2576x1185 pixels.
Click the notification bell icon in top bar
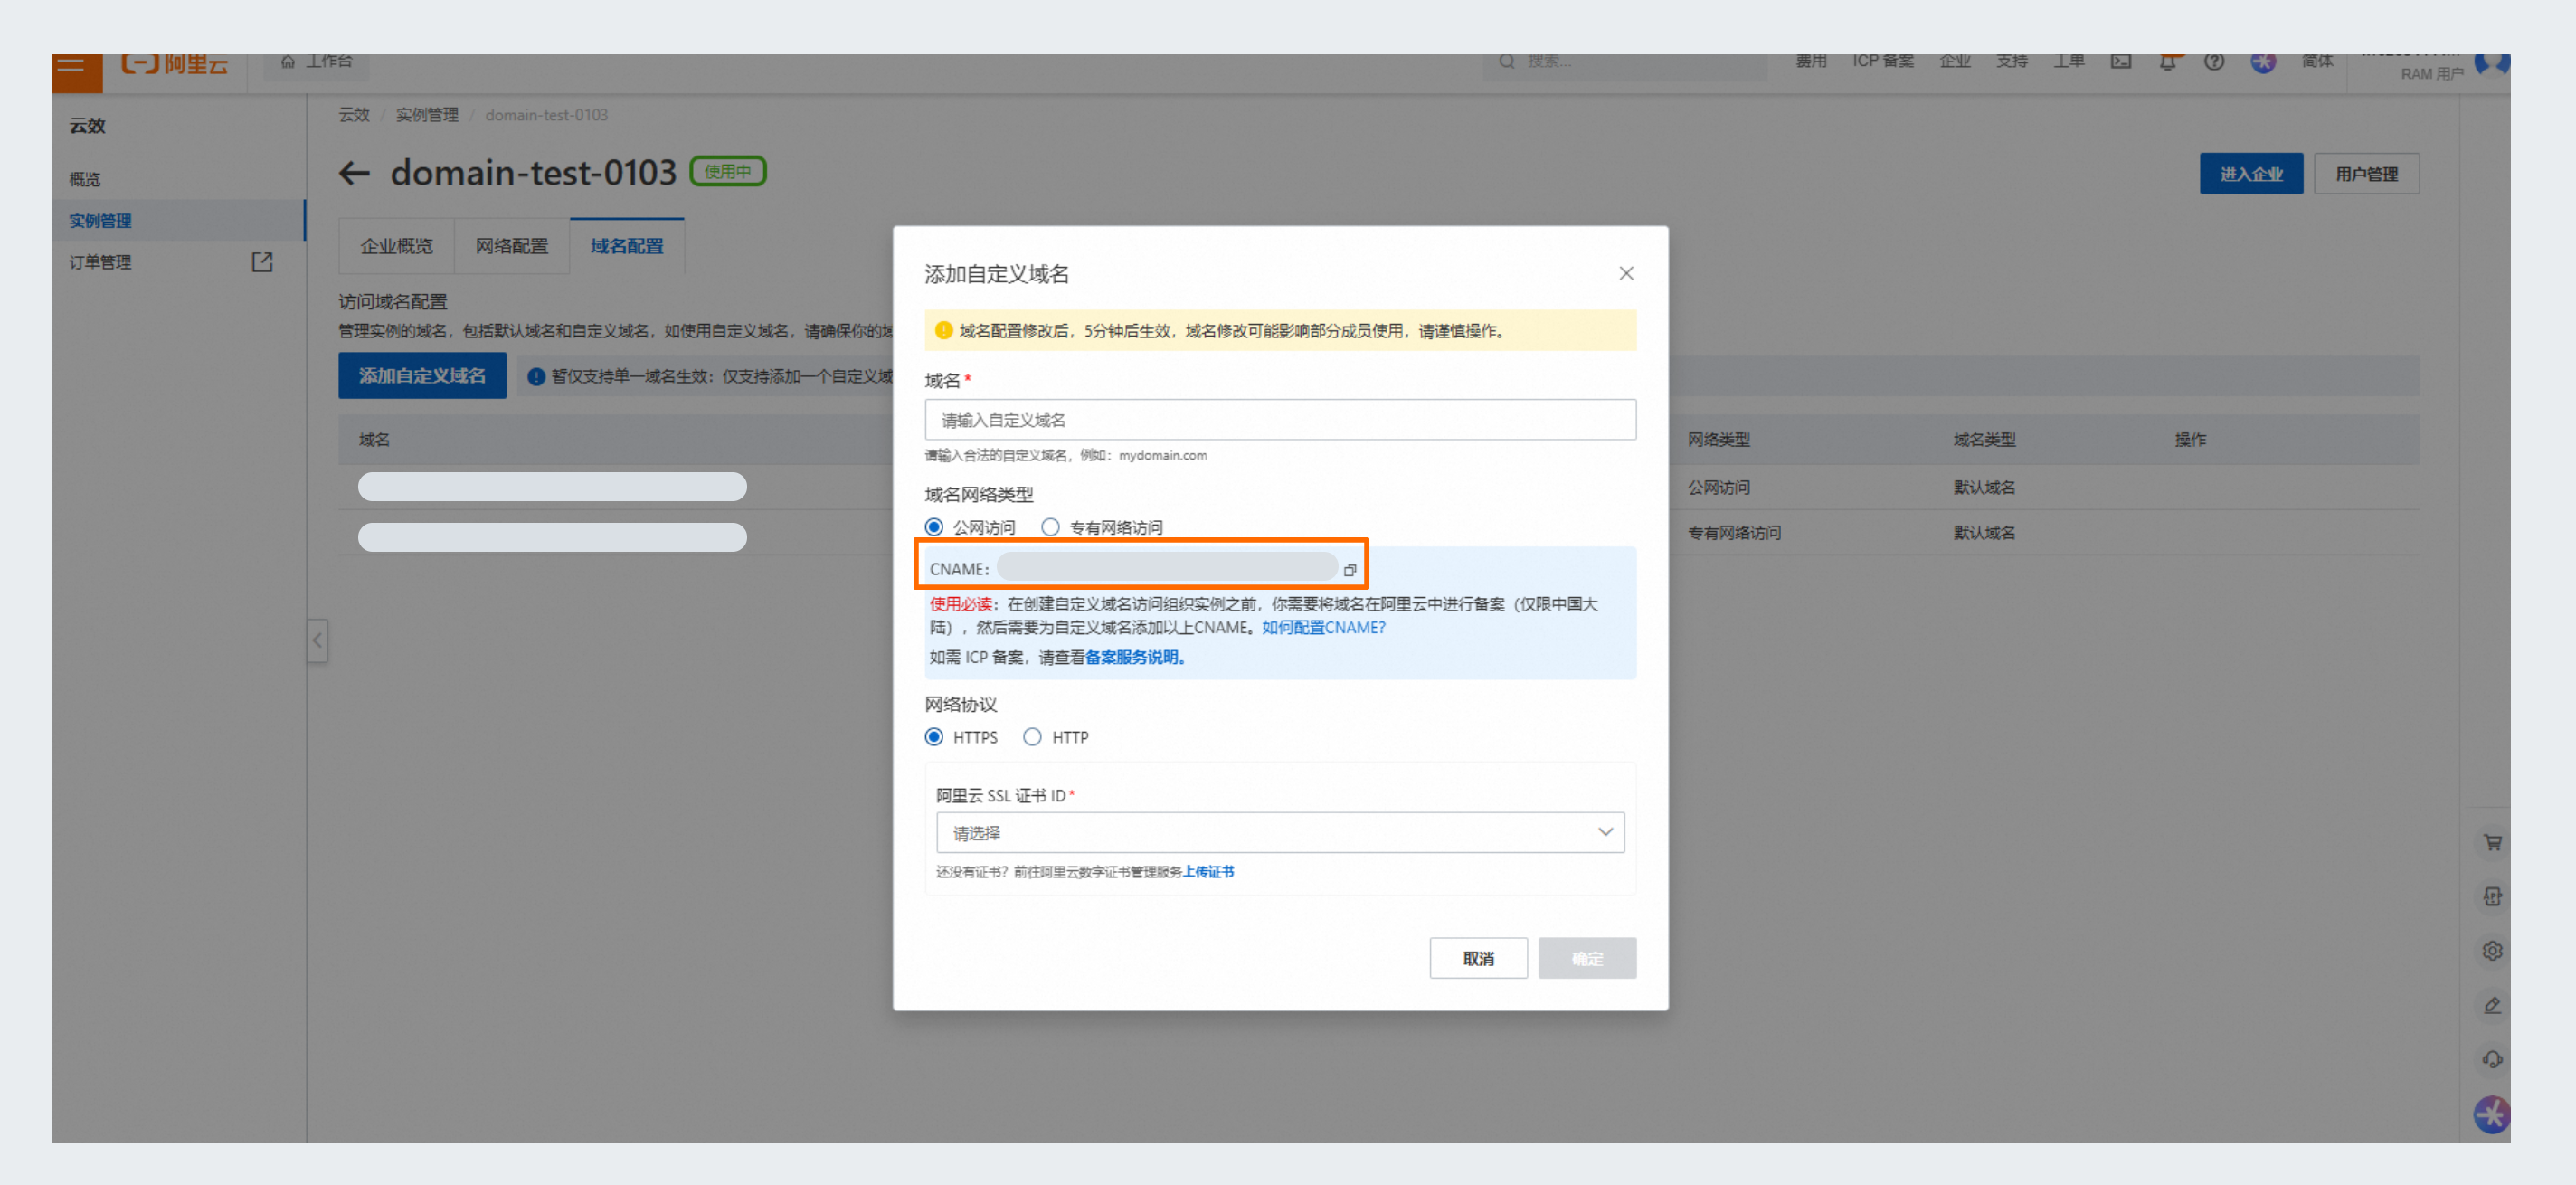(x=2167, y=63)
